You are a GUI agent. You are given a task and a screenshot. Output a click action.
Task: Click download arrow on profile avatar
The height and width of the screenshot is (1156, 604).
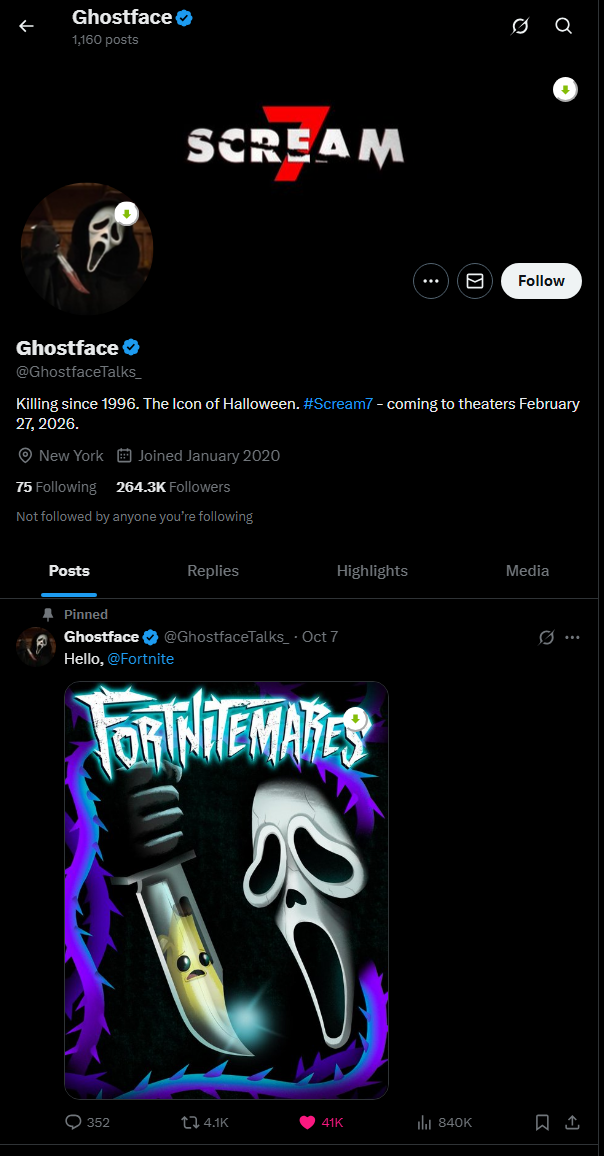[127, 214]
